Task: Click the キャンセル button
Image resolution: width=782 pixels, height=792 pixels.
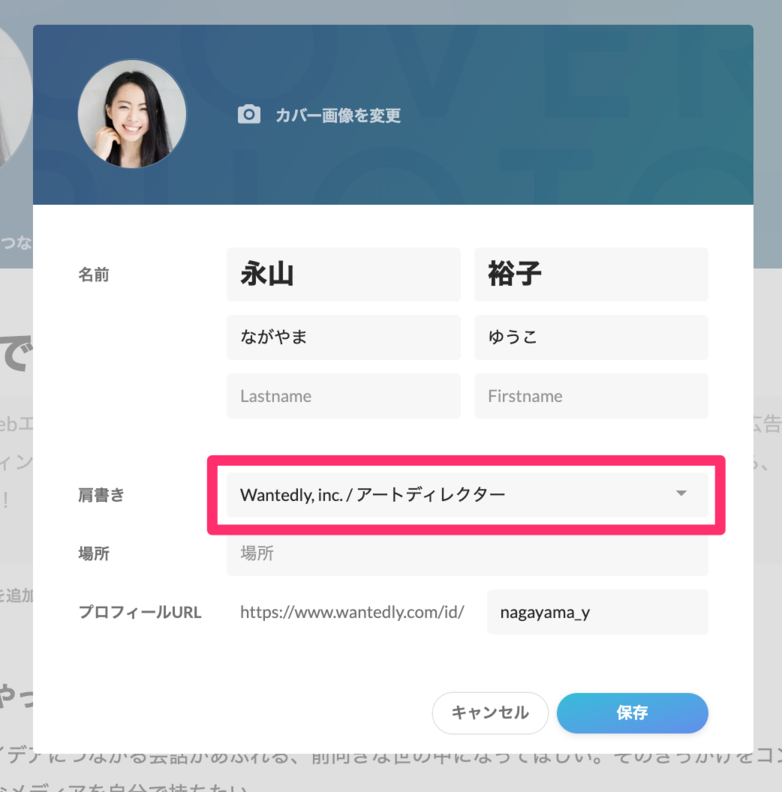Action: [490, 713]
